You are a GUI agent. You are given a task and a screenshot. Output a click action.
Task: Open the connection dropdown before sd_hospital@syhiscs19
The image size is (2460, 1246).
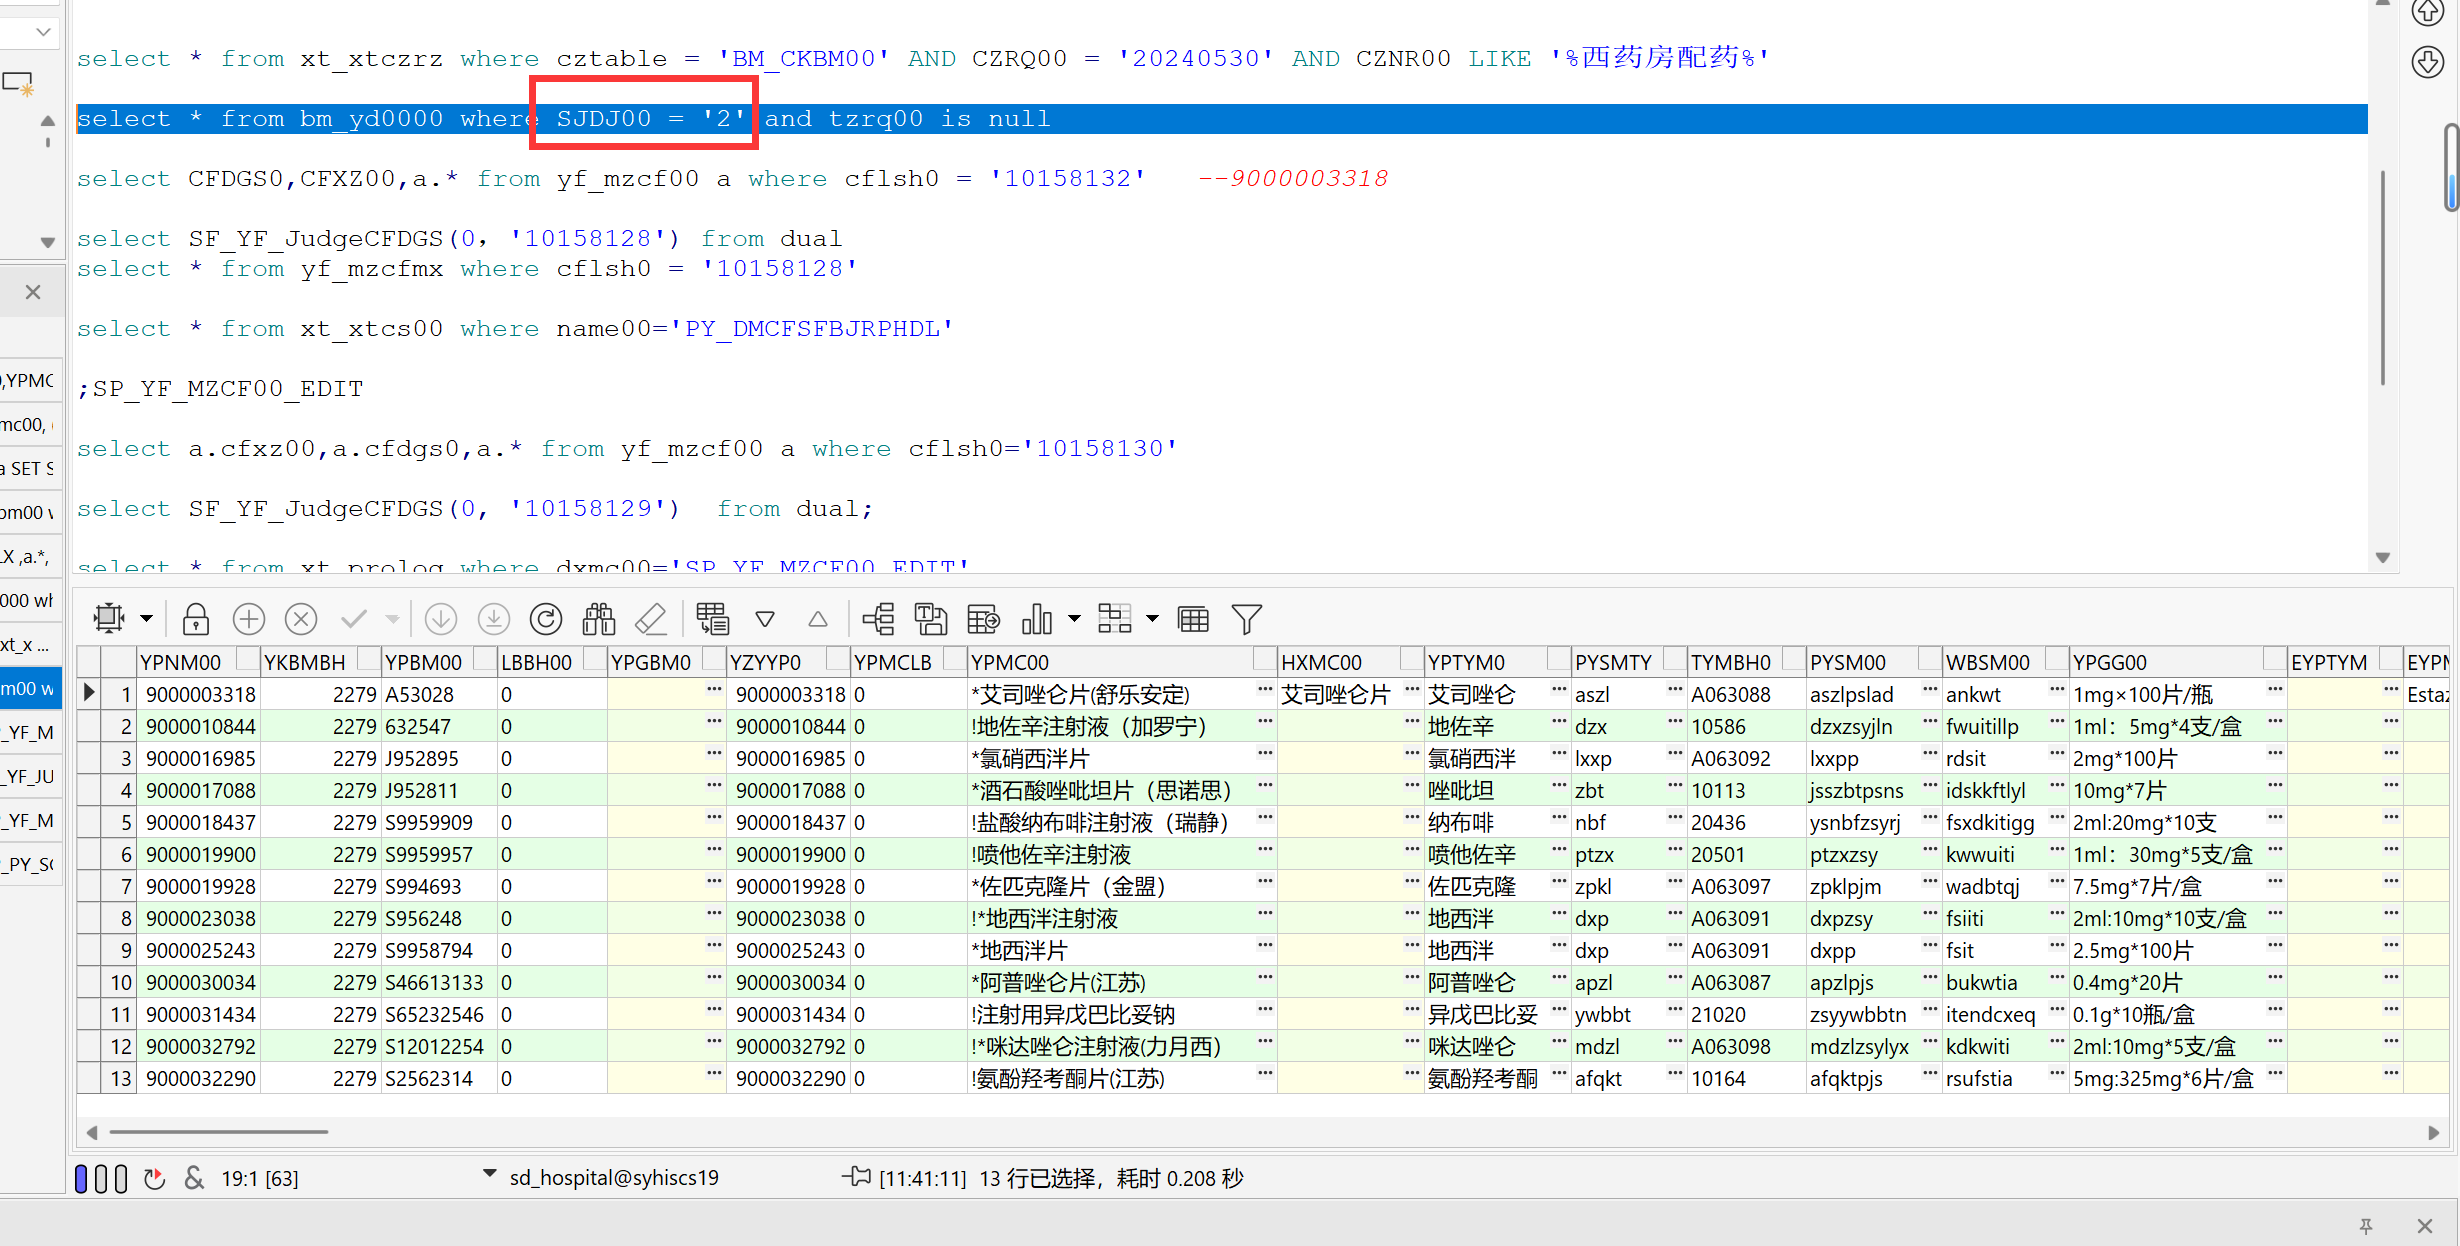click(x=489, y=1174)
